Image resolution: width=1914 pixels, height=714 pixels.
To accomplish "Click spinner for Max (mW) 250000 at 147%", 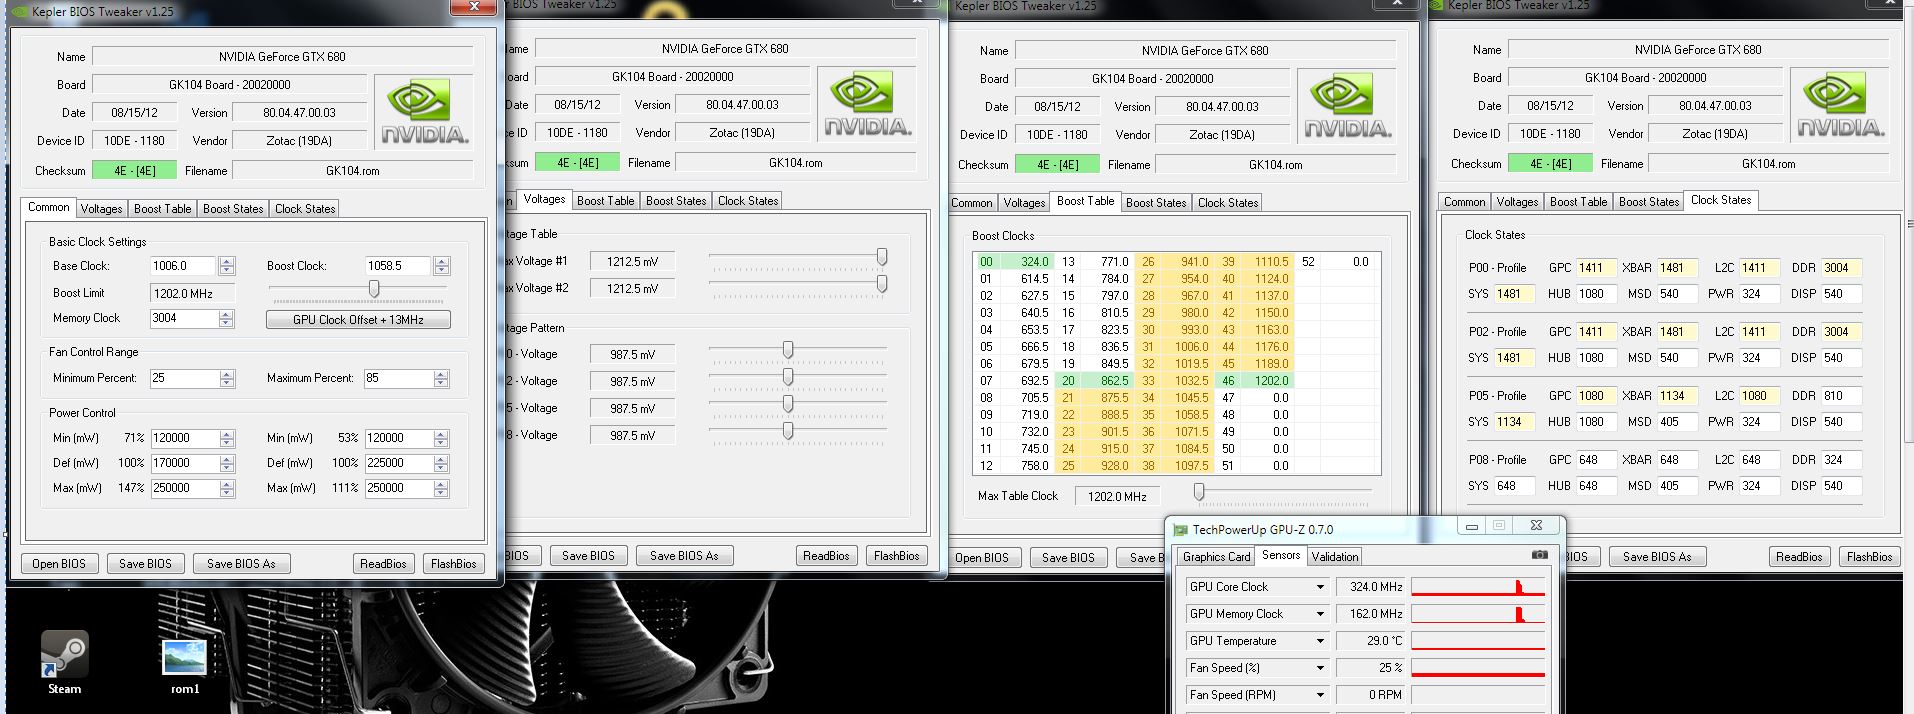I will (227, 489).
